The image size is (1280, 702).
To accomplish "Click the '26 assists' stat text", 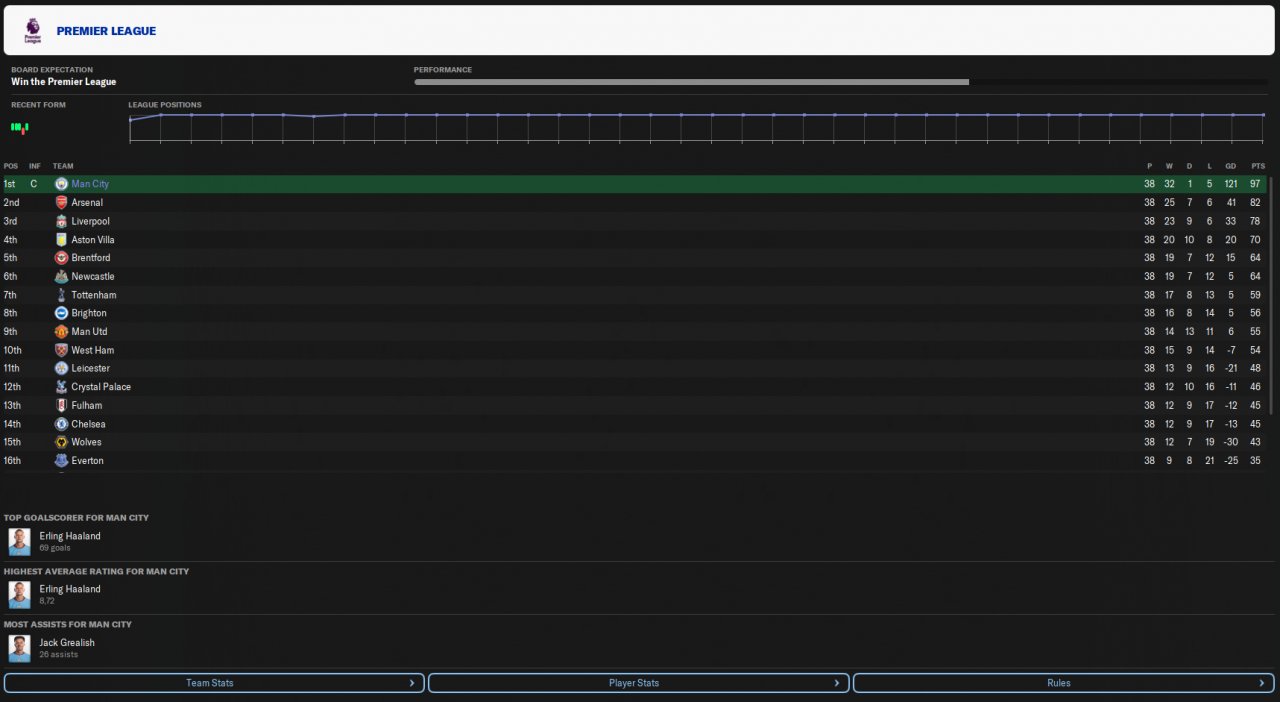I will [58, 654].
